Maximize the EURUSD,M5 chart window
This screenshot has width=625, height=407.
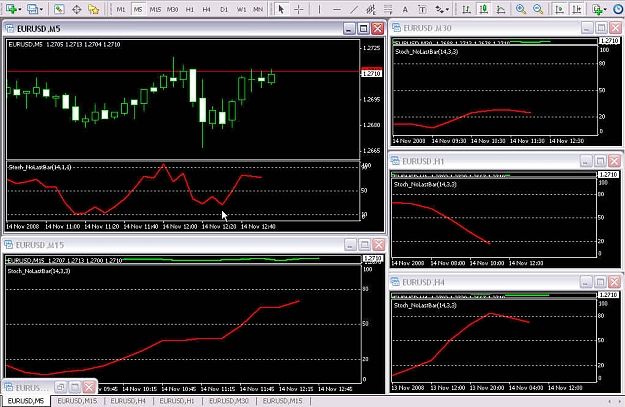pyautogui.click(x=363, y=28)
